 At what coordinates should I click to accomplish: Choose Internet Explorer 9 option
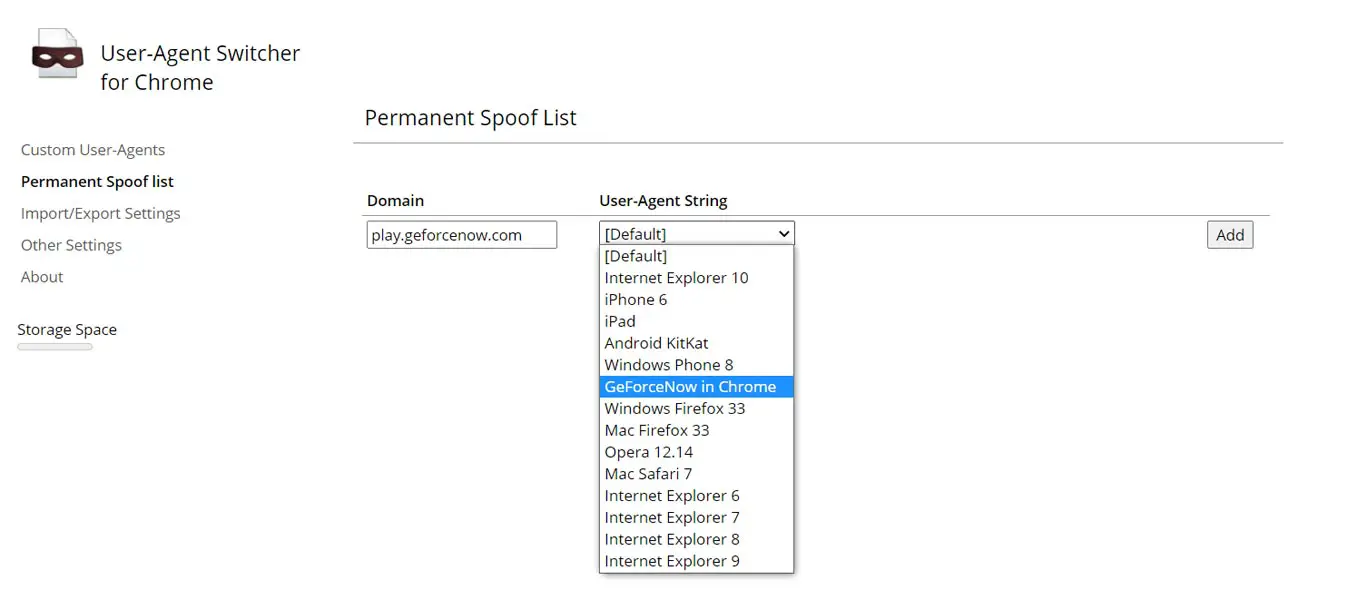697,561
